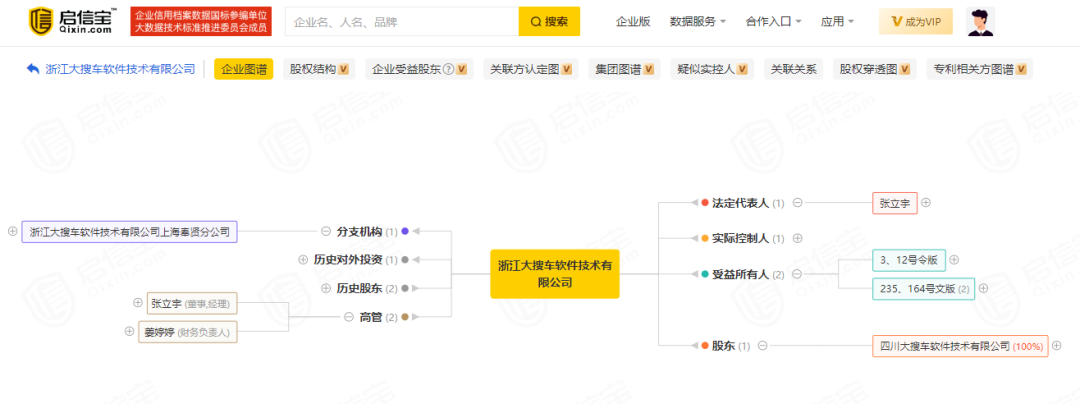The width and height of the screenshot is (1080, 404).
Task: Go back via 浙江大搜车软件技术有限公司 arrow link
Action: pyautogui.click(x=111, y=69)
